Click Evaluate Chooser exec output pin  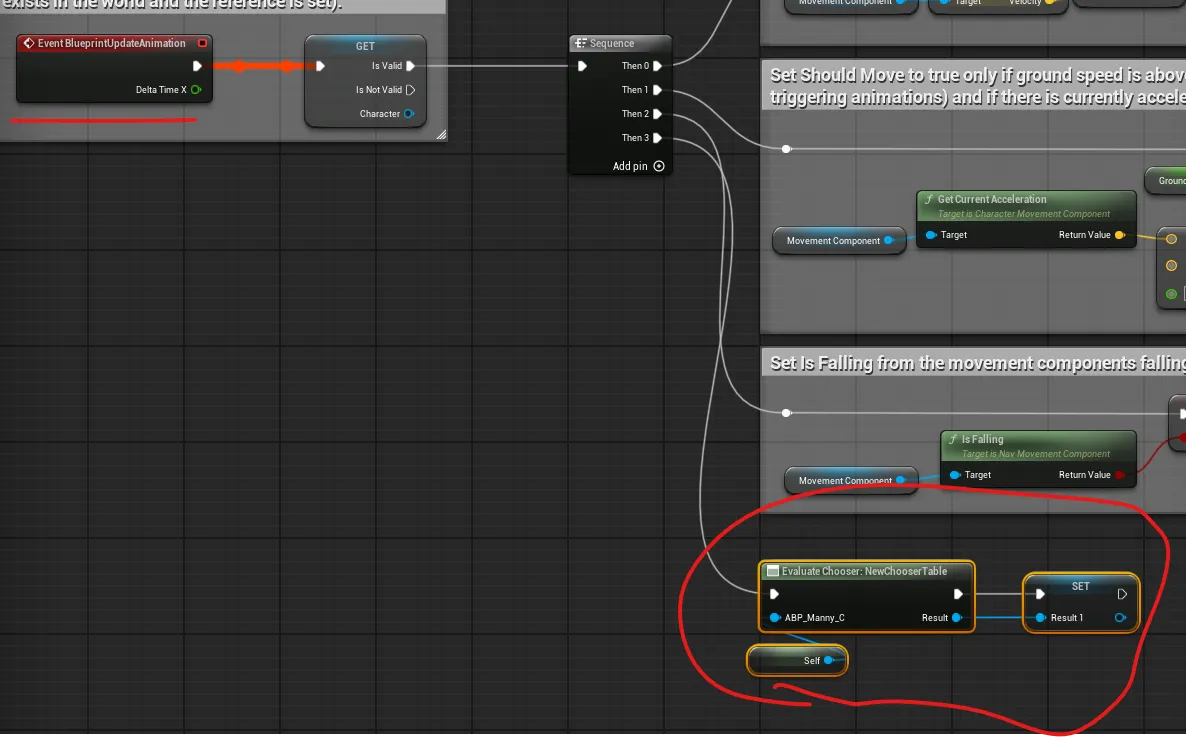pos(958,594)
